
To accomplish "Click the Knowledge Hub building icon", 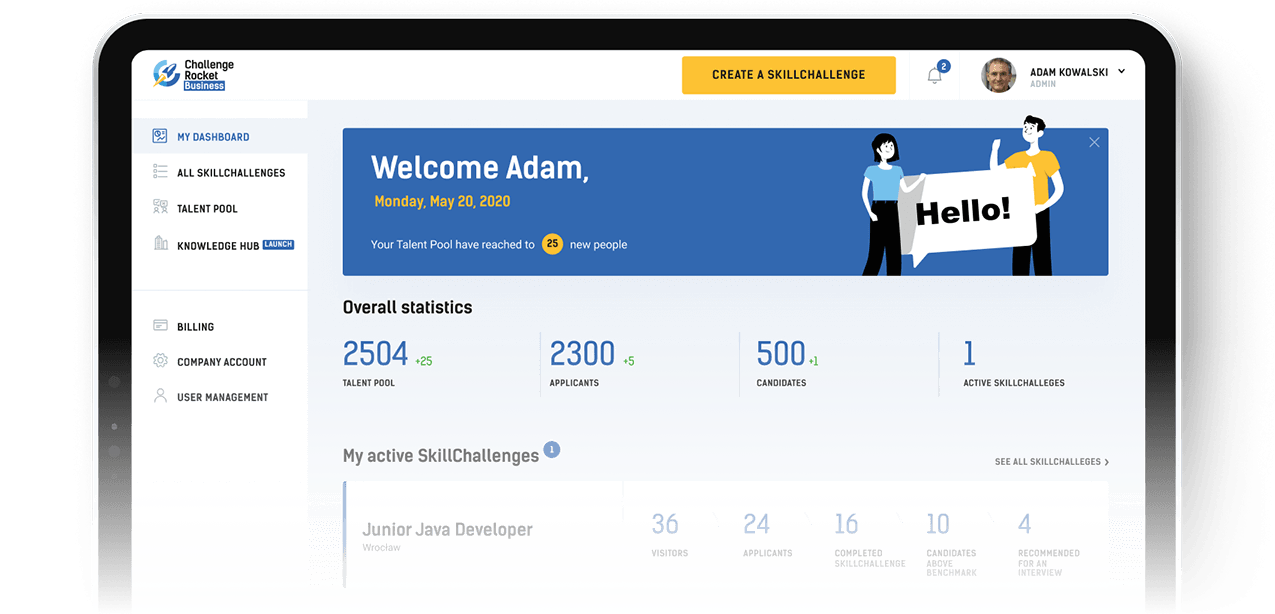I will pos(160,244).
